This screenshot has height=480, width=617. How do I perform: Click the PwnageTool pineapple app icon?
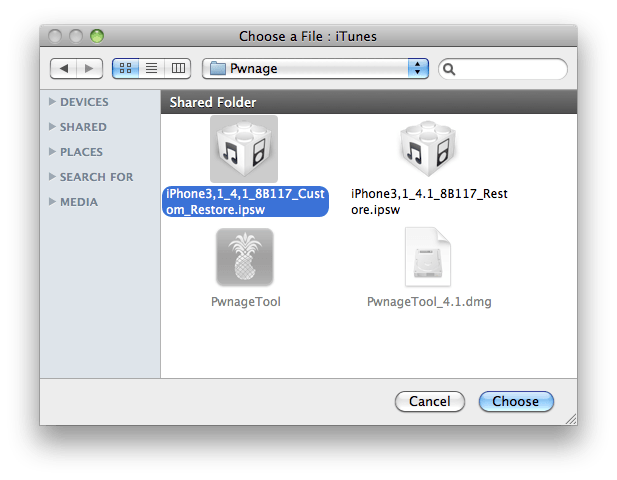click(244, 258)
